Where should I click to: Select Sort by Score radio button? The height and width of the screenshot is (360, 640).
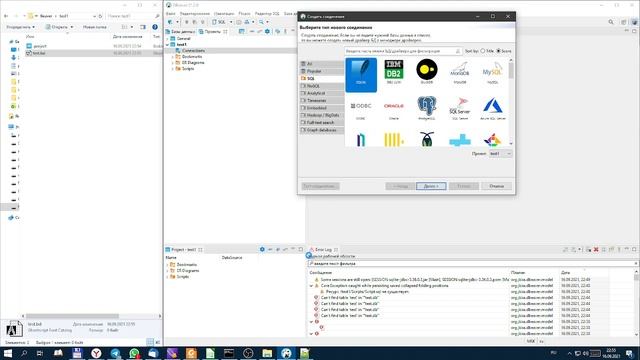tap(498, 51)
